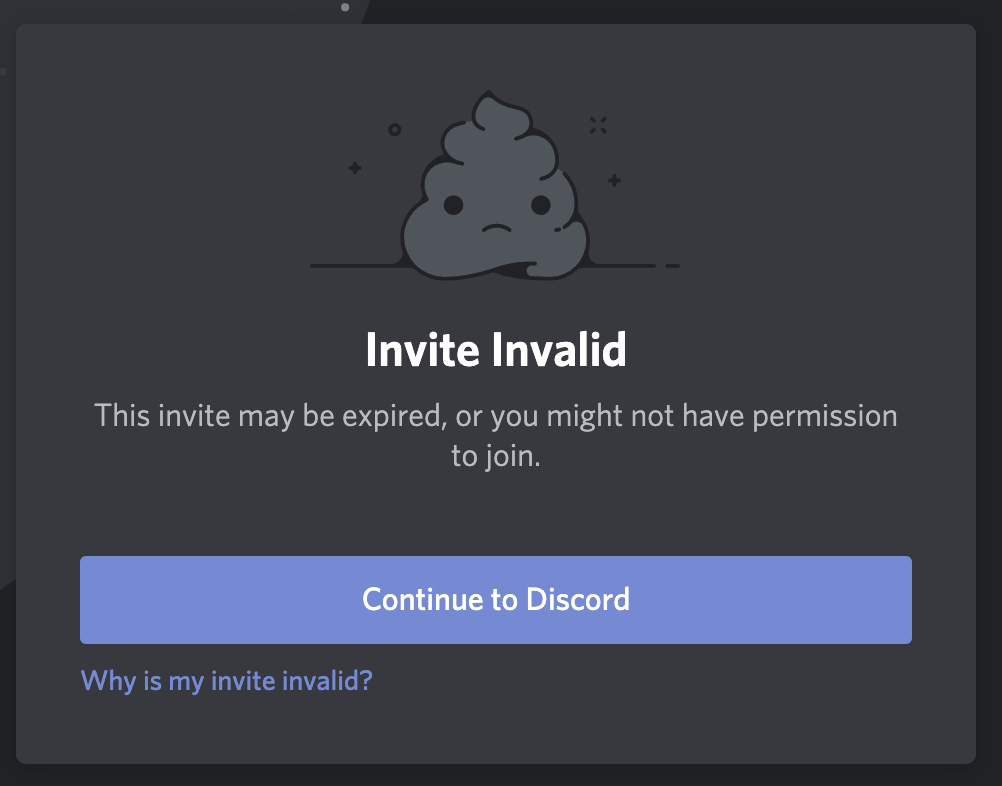Click the short dash right of the ground line
The height and width of the screenshot is (786, 1002).
672,266
